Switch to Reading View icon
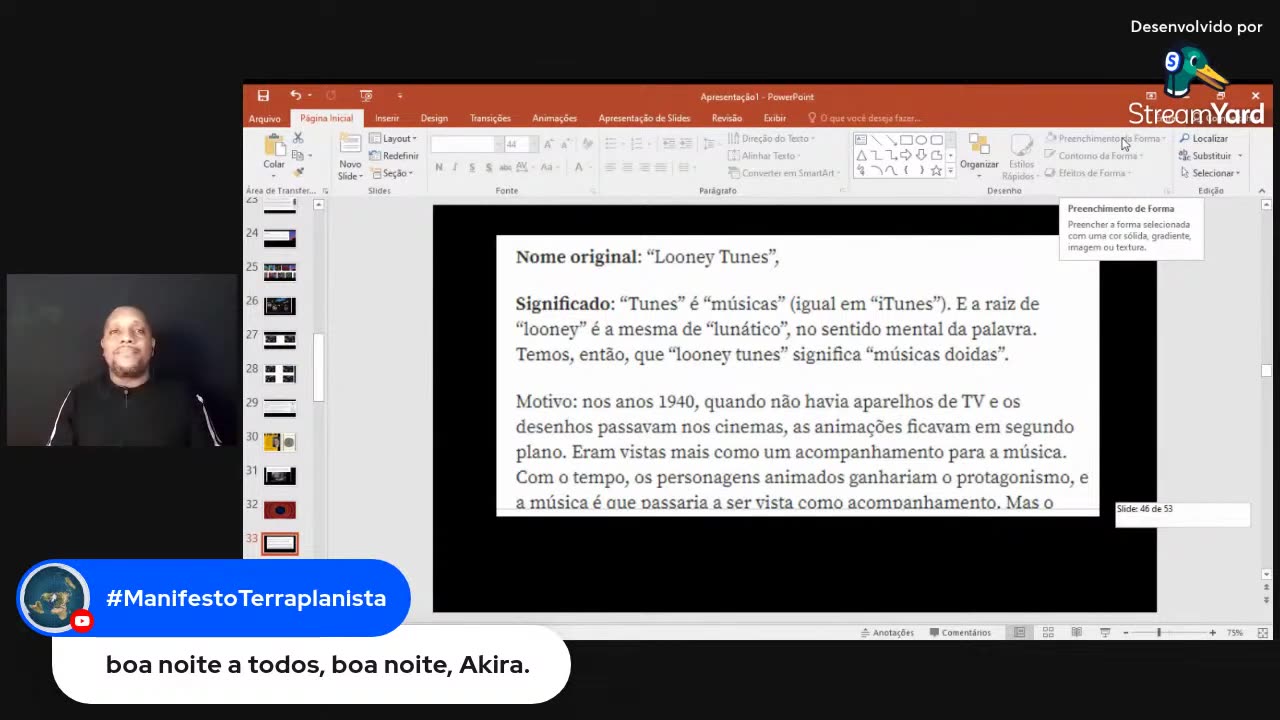Screen dimensions: 1280x720 click(1076, 632)
